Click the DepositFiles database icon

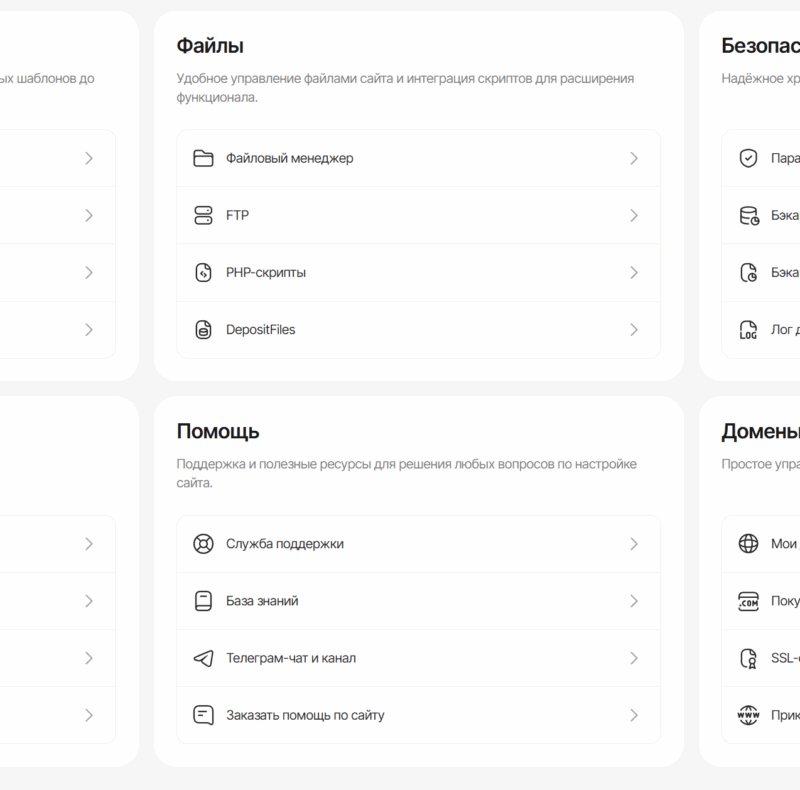tap(203, 330)
